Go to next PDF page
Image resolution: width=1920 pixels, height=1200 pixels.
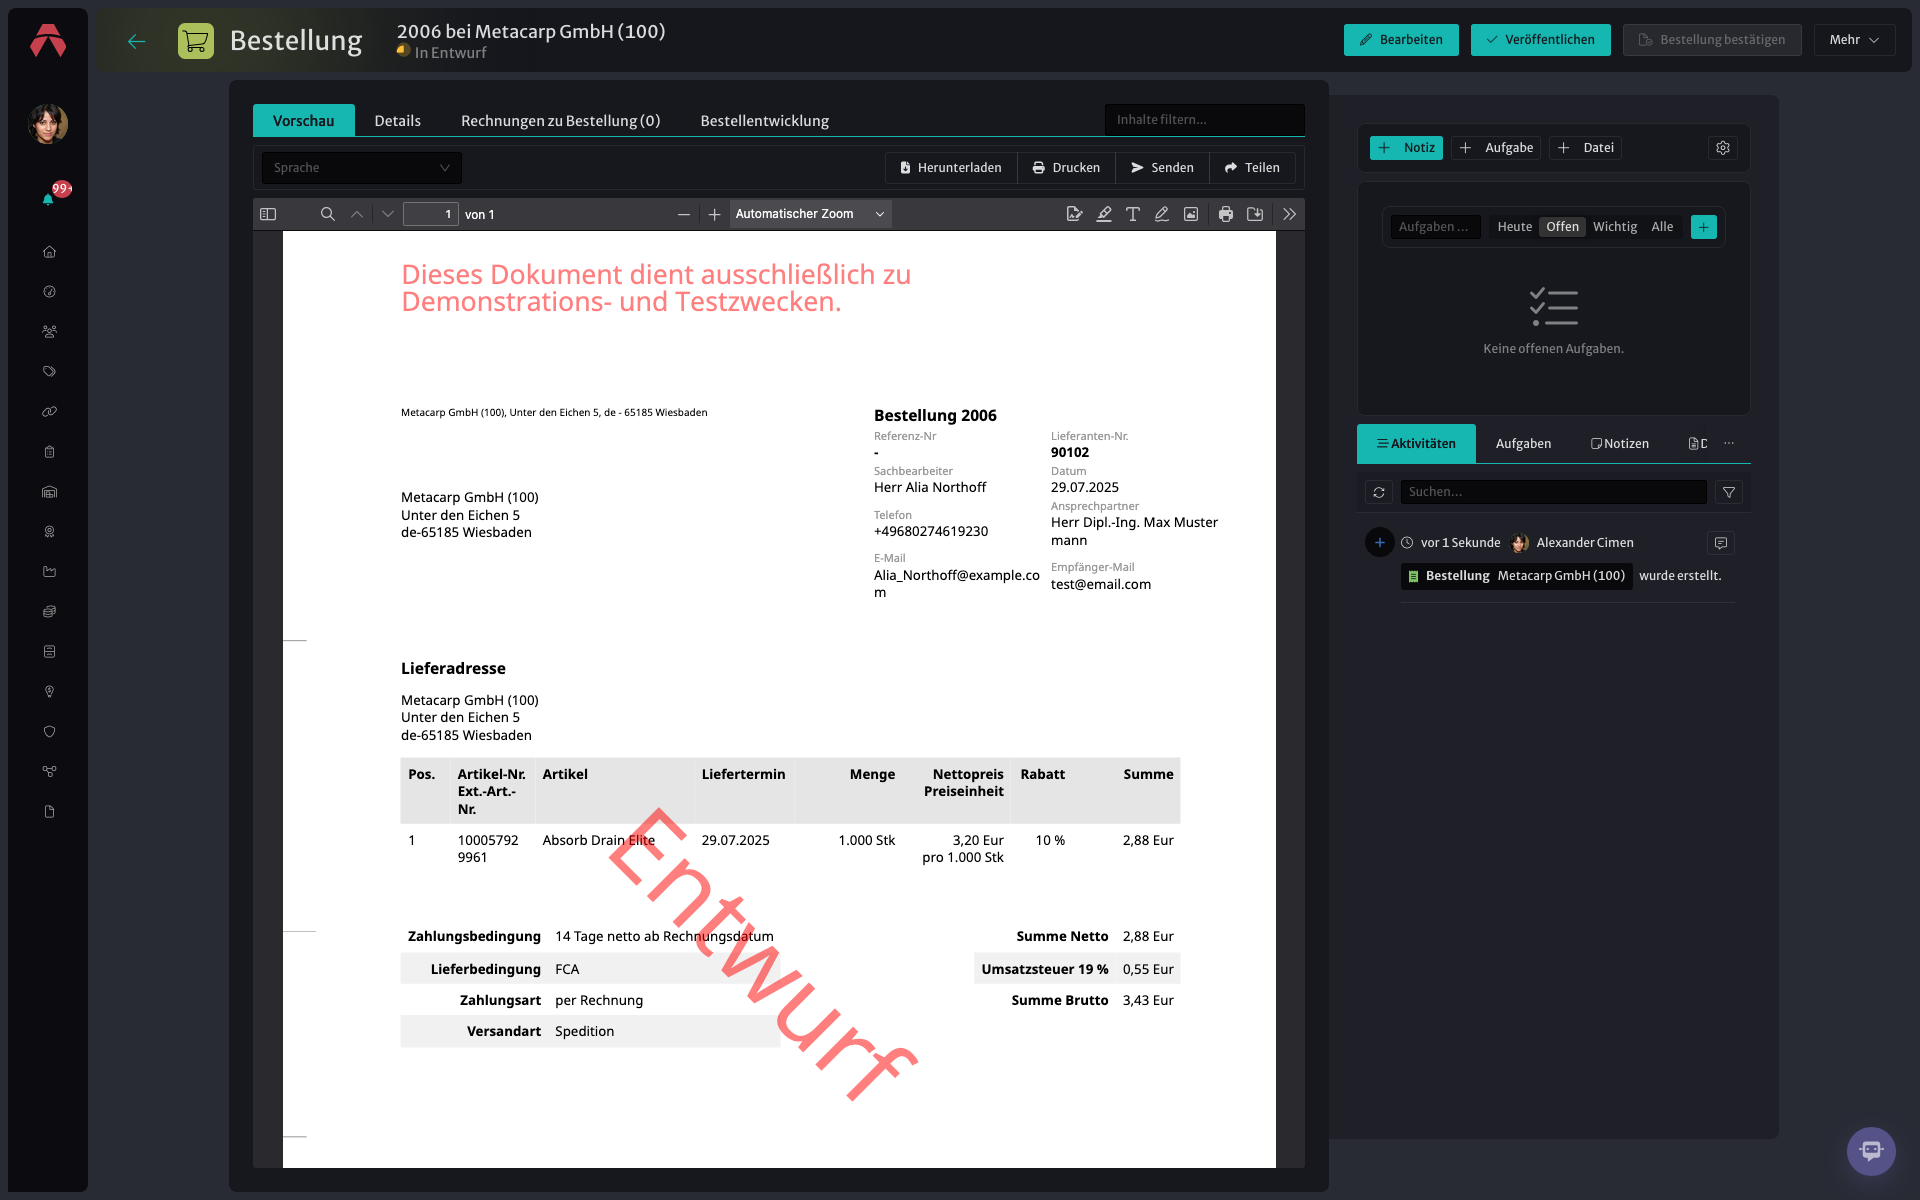tap(388, 214)
